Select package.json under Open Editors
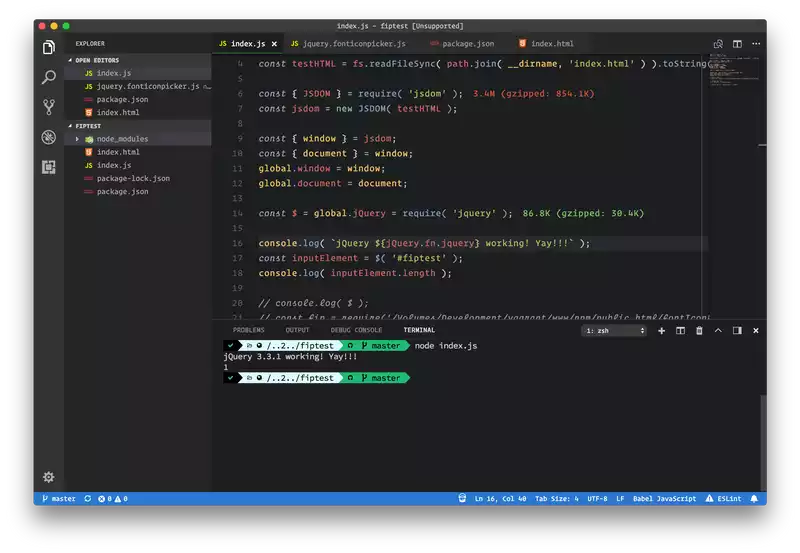 click(138, 99)
